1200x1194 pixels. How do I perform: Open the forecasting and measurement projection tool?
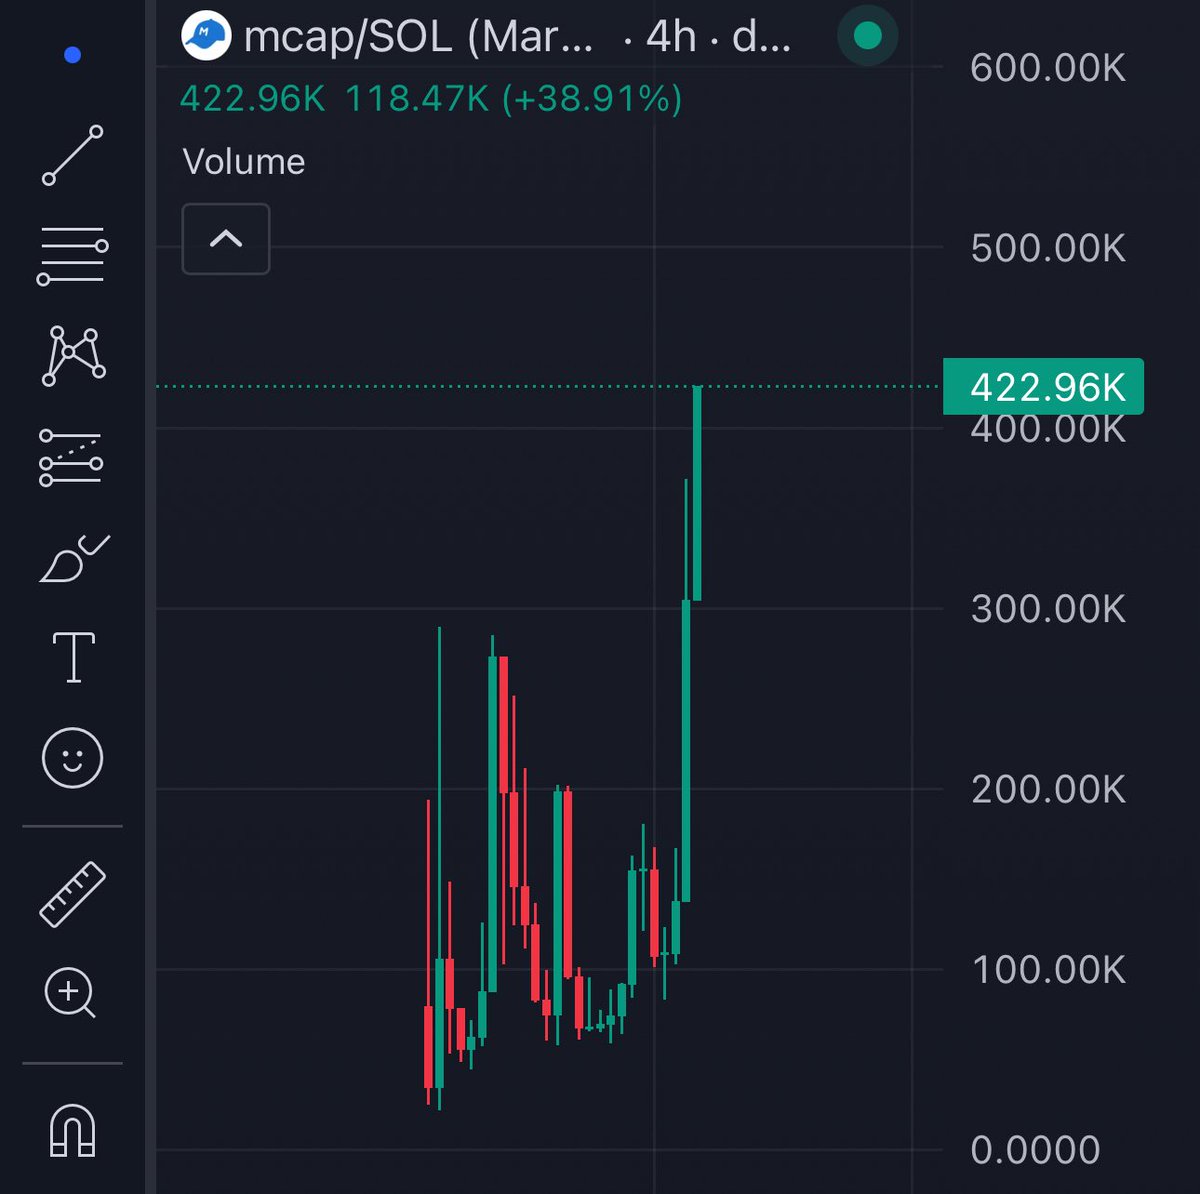click(71, 458)
